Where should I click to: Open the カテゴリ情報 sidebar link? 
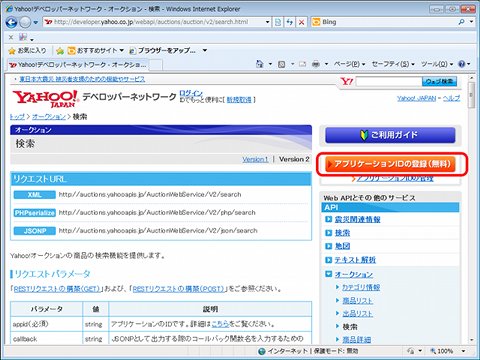click(x=361, y=287)
